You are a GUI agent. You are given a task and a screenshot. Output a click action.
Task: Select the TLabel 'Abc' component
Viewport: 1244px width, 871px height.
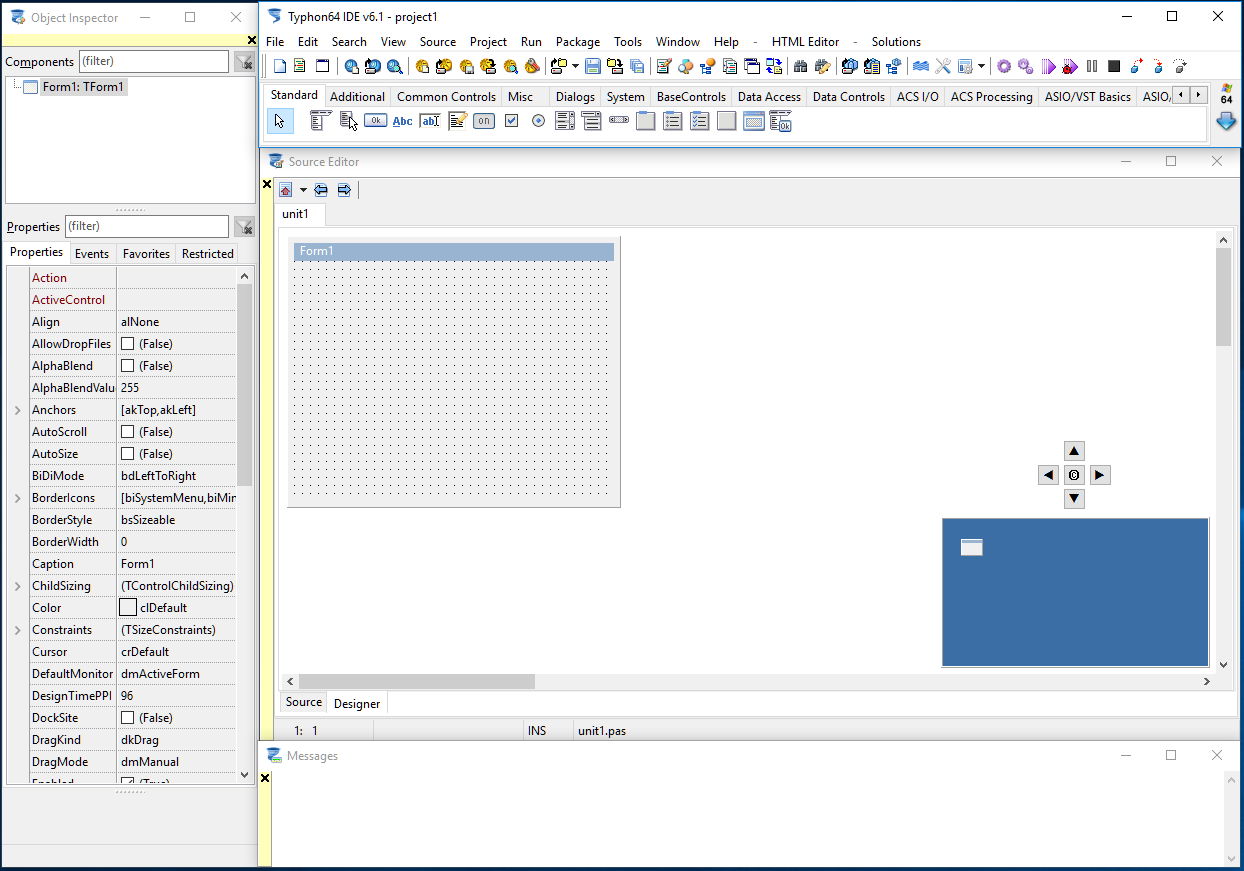pos(402,121)
